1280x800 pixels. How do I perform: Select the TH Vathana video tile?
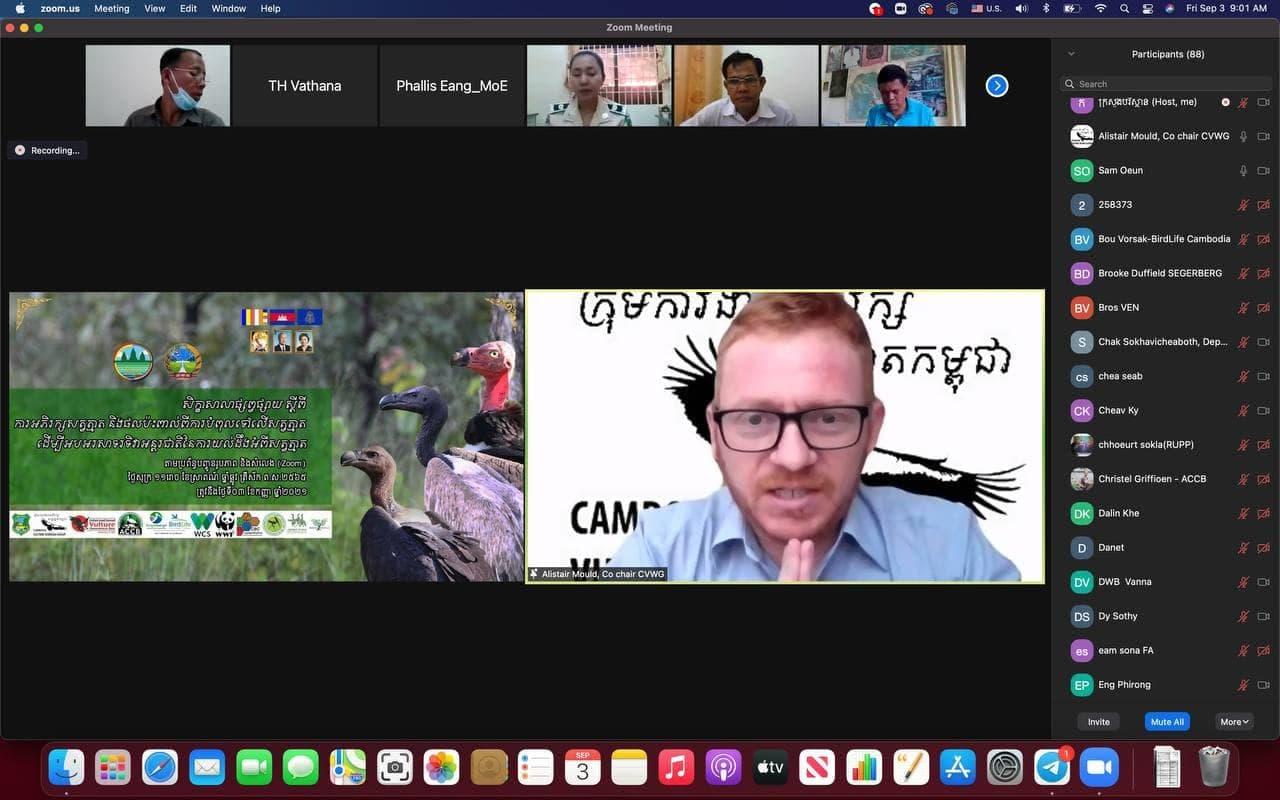(305, 86)
